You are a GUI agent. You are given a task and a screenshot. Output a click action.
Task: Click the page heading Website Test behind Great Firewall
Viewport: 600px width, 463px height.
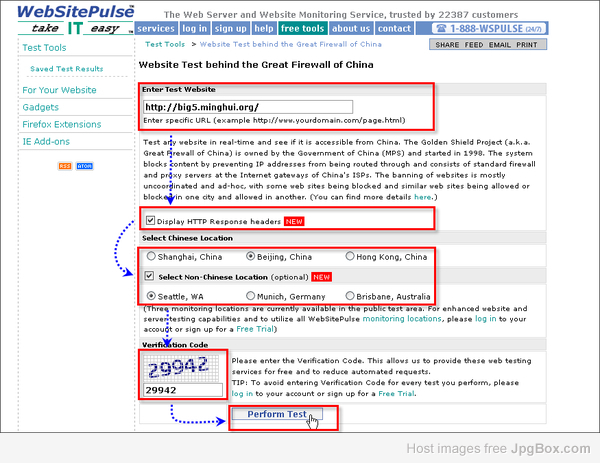[x=256, y=65]
